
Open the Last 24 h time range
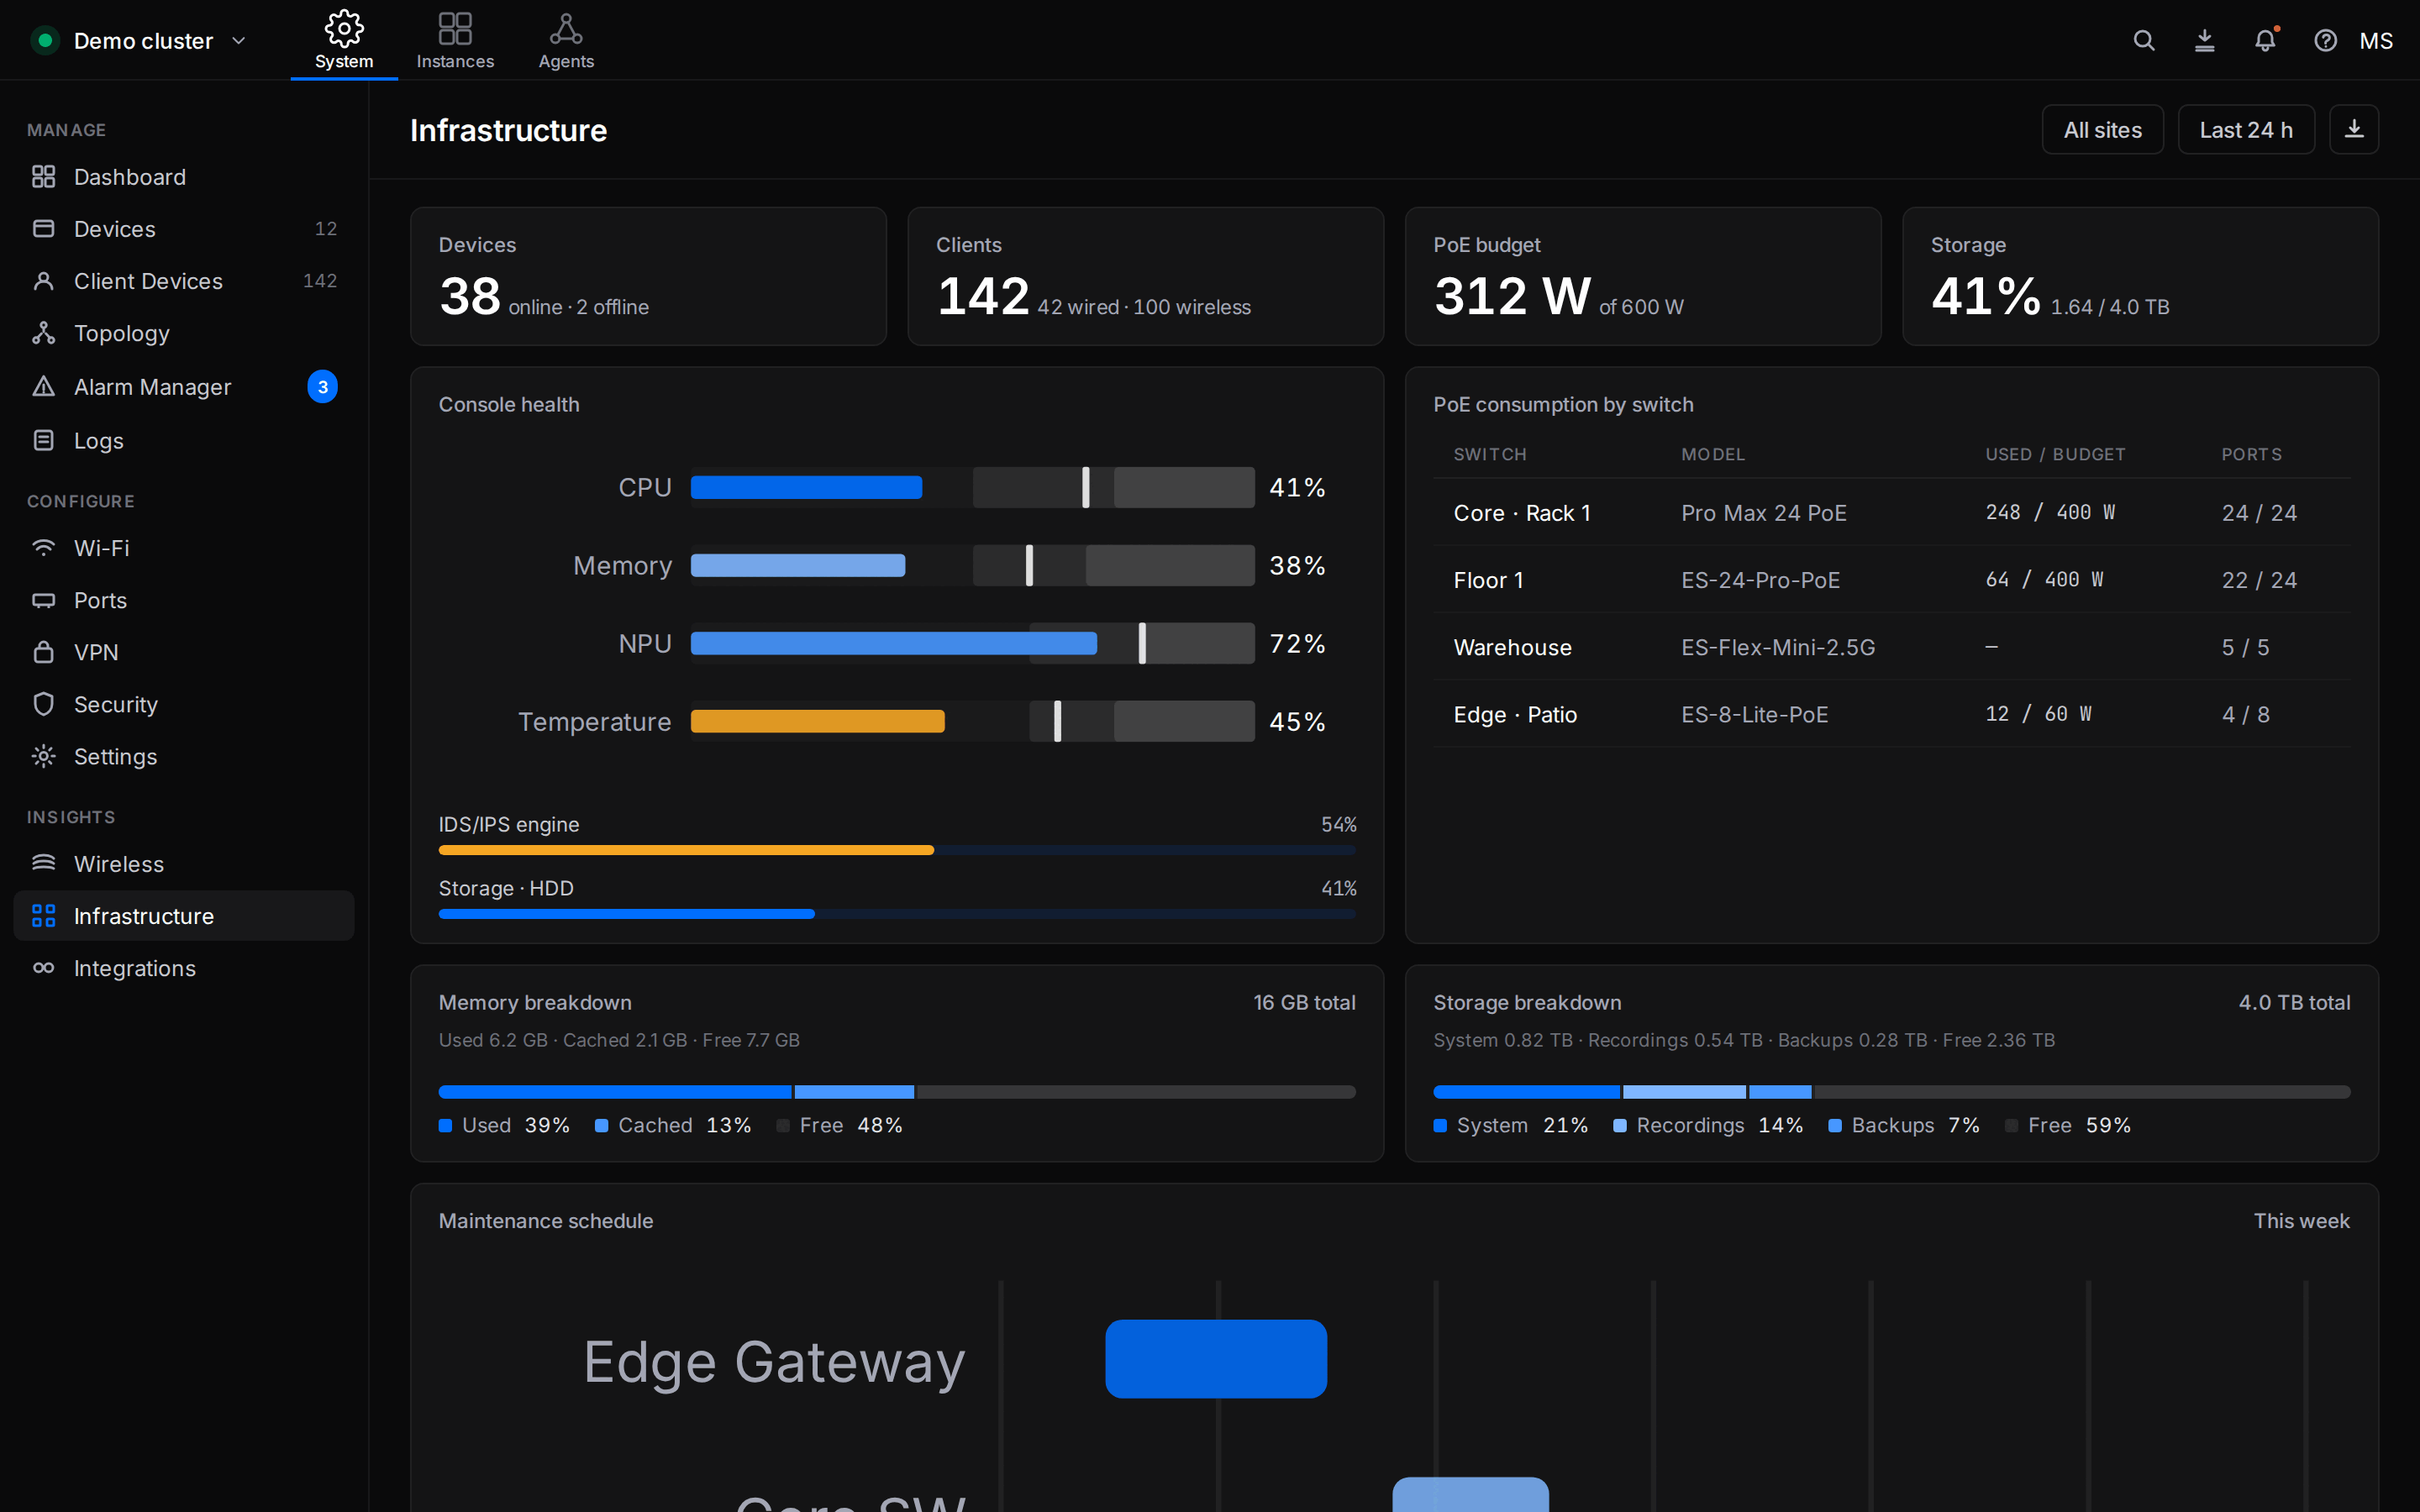2246,130
